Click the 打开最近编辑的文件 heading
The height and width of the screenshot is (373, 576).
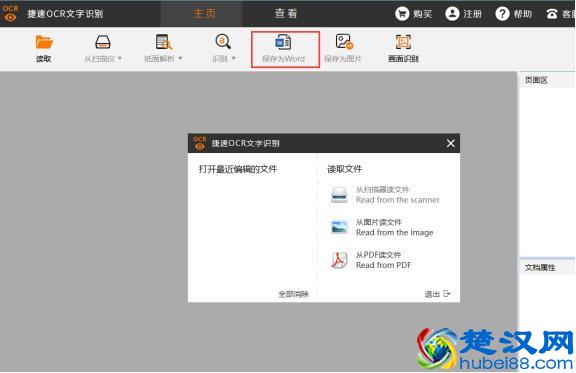[x=238, y=169]
